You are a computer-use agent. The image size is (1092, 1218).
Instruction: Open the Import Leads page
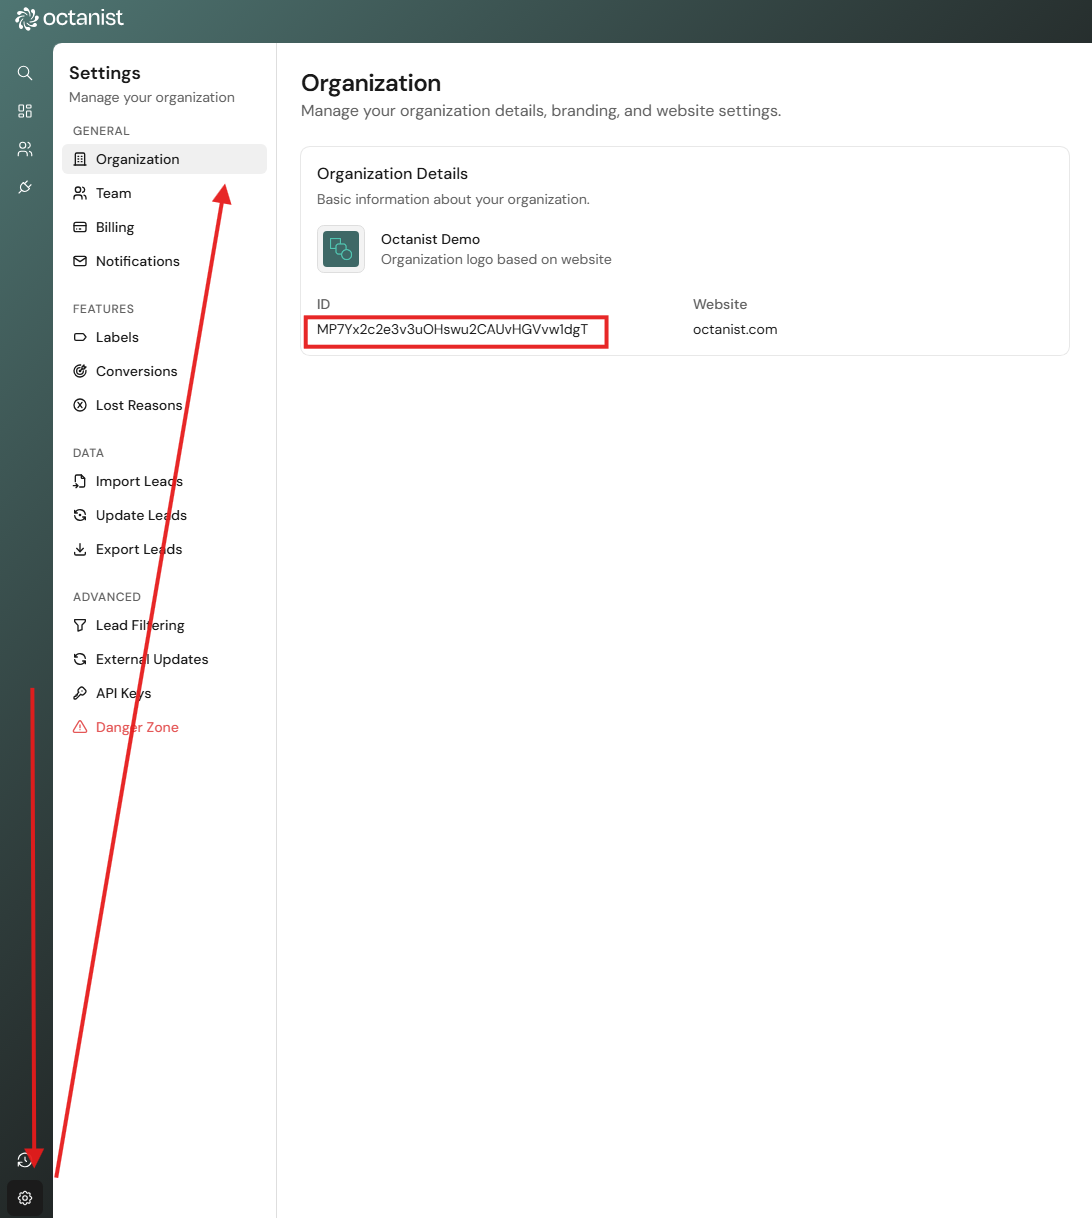click(x=139, y=481)
